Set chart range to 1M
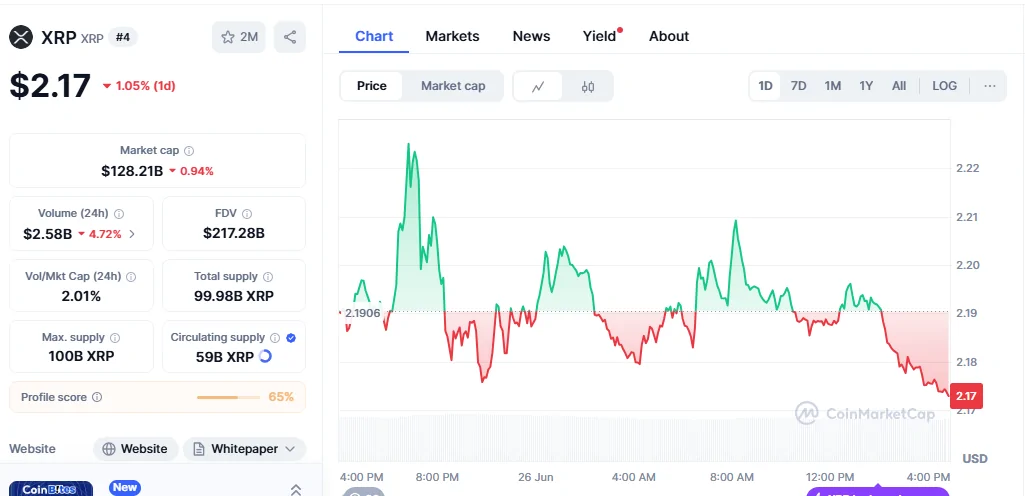The width and height of the screenshot is (1025, 496). pos(832,86)
